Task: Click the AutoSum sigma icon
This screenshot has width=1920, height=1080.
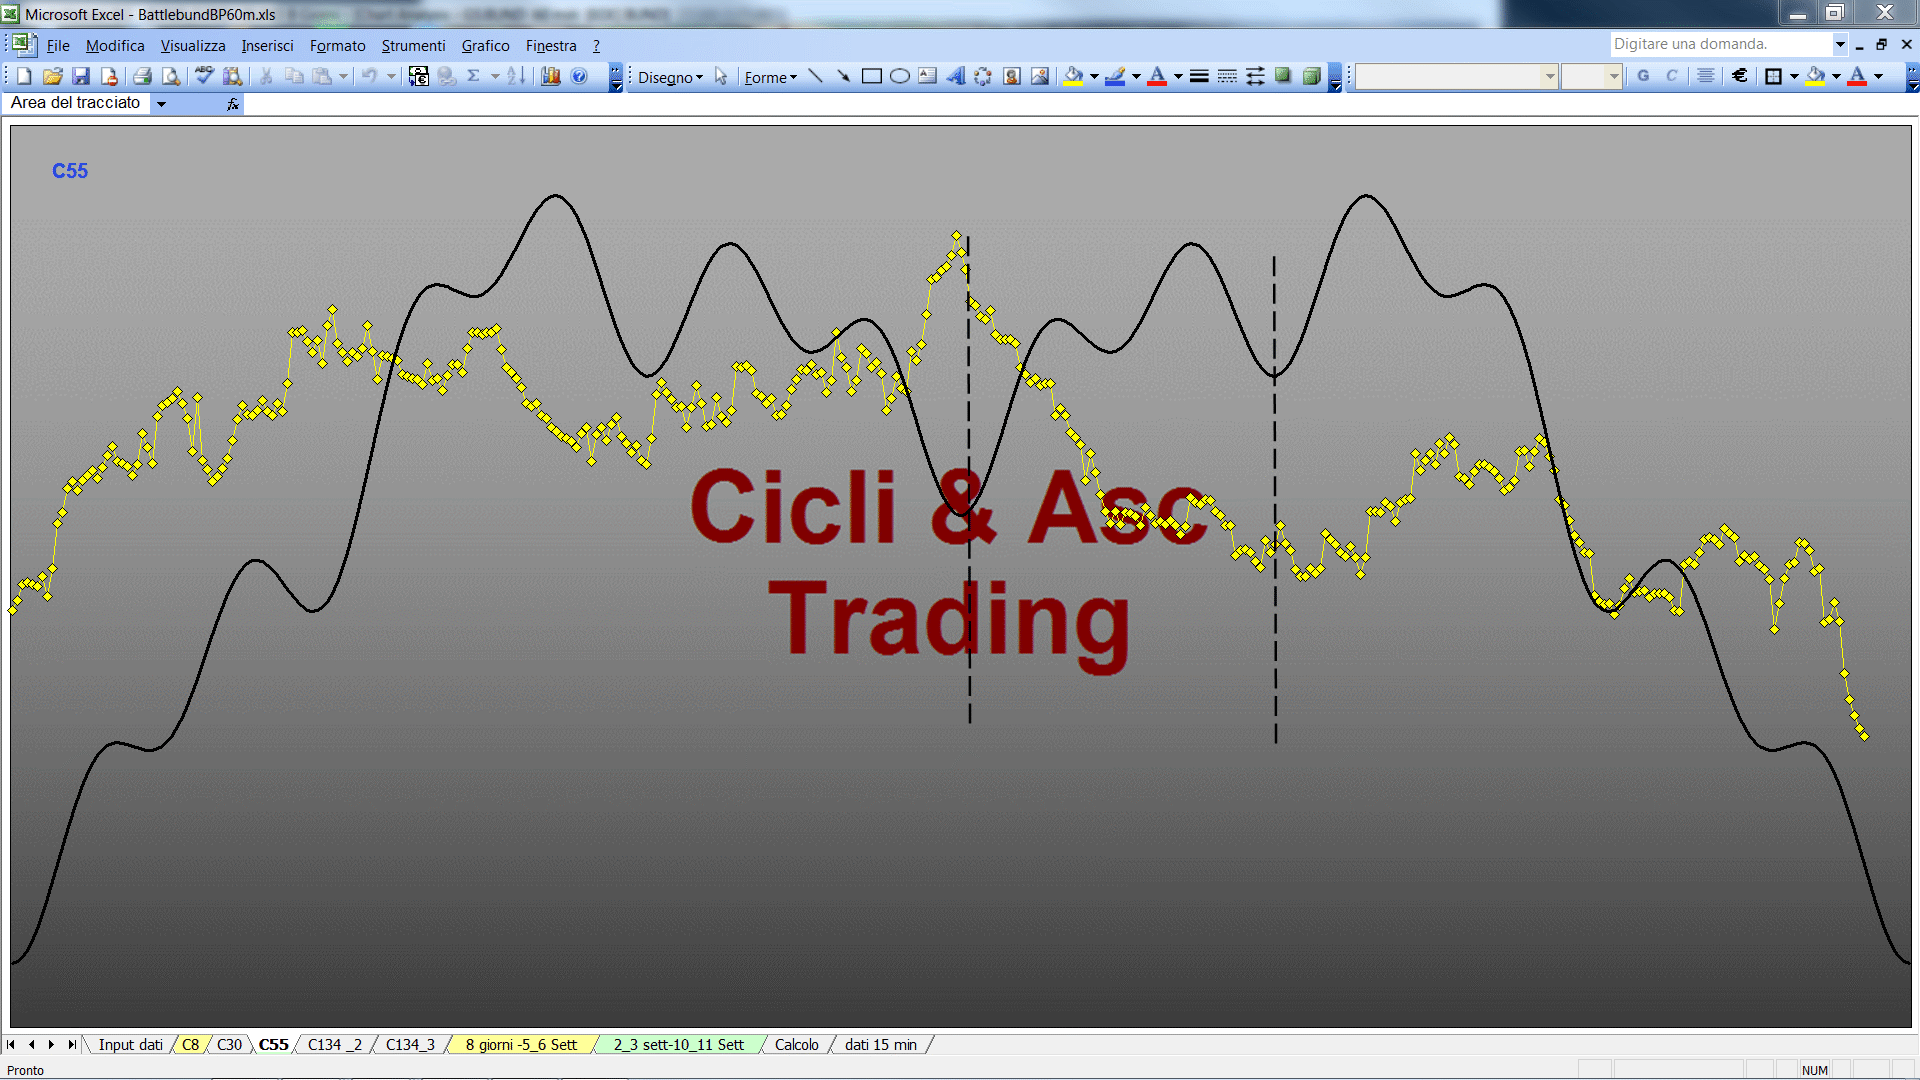Action: coord(474,76)
